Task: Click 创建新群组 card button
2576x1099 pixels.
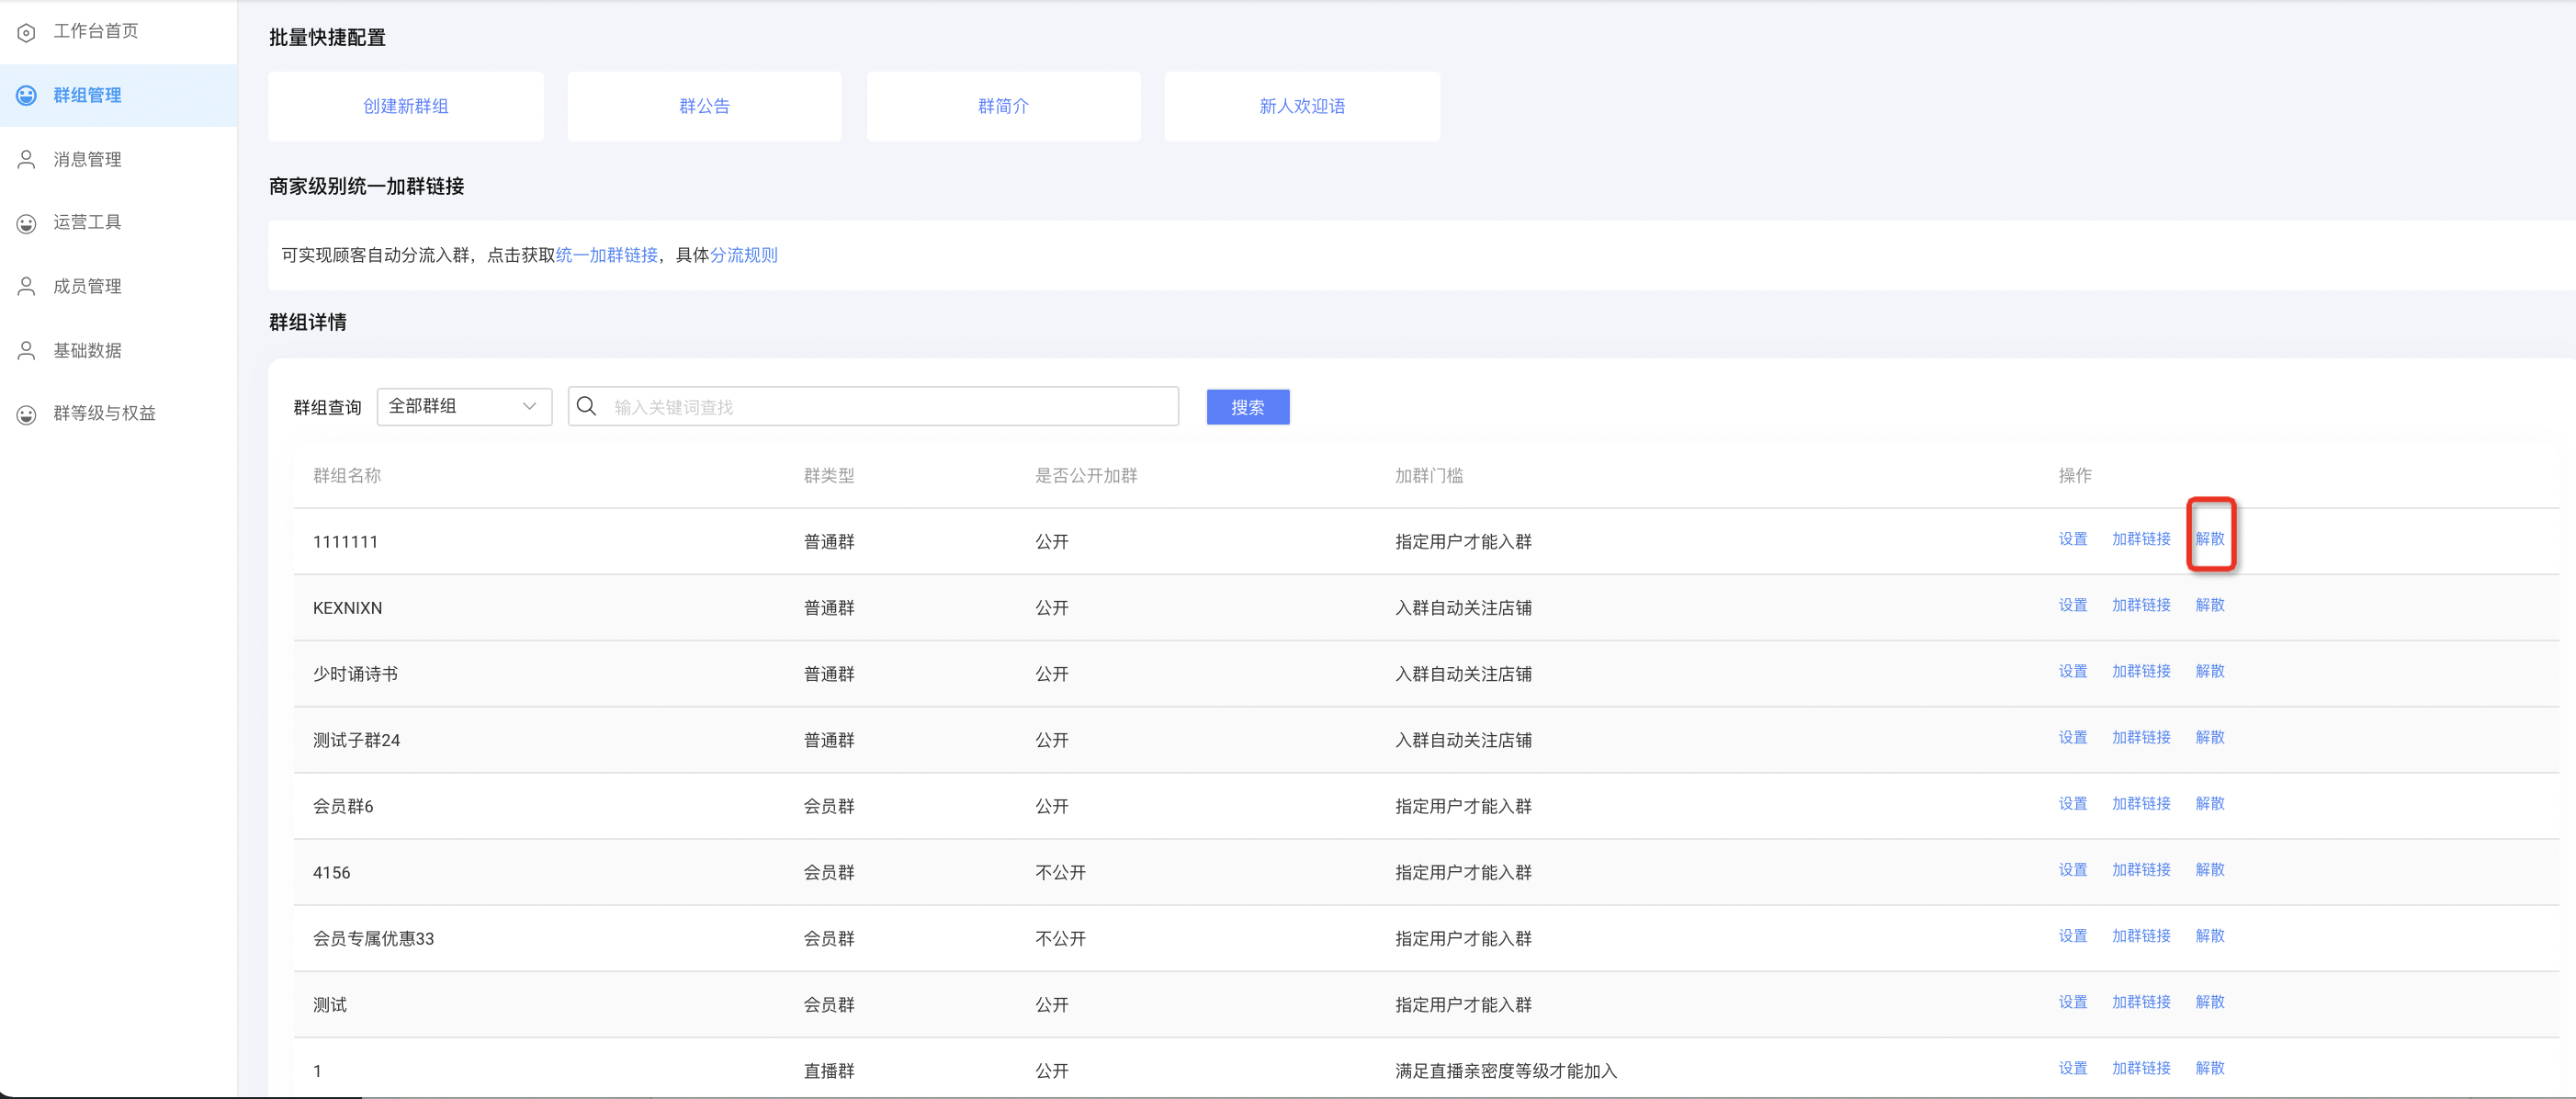Action: click(406, 106)
